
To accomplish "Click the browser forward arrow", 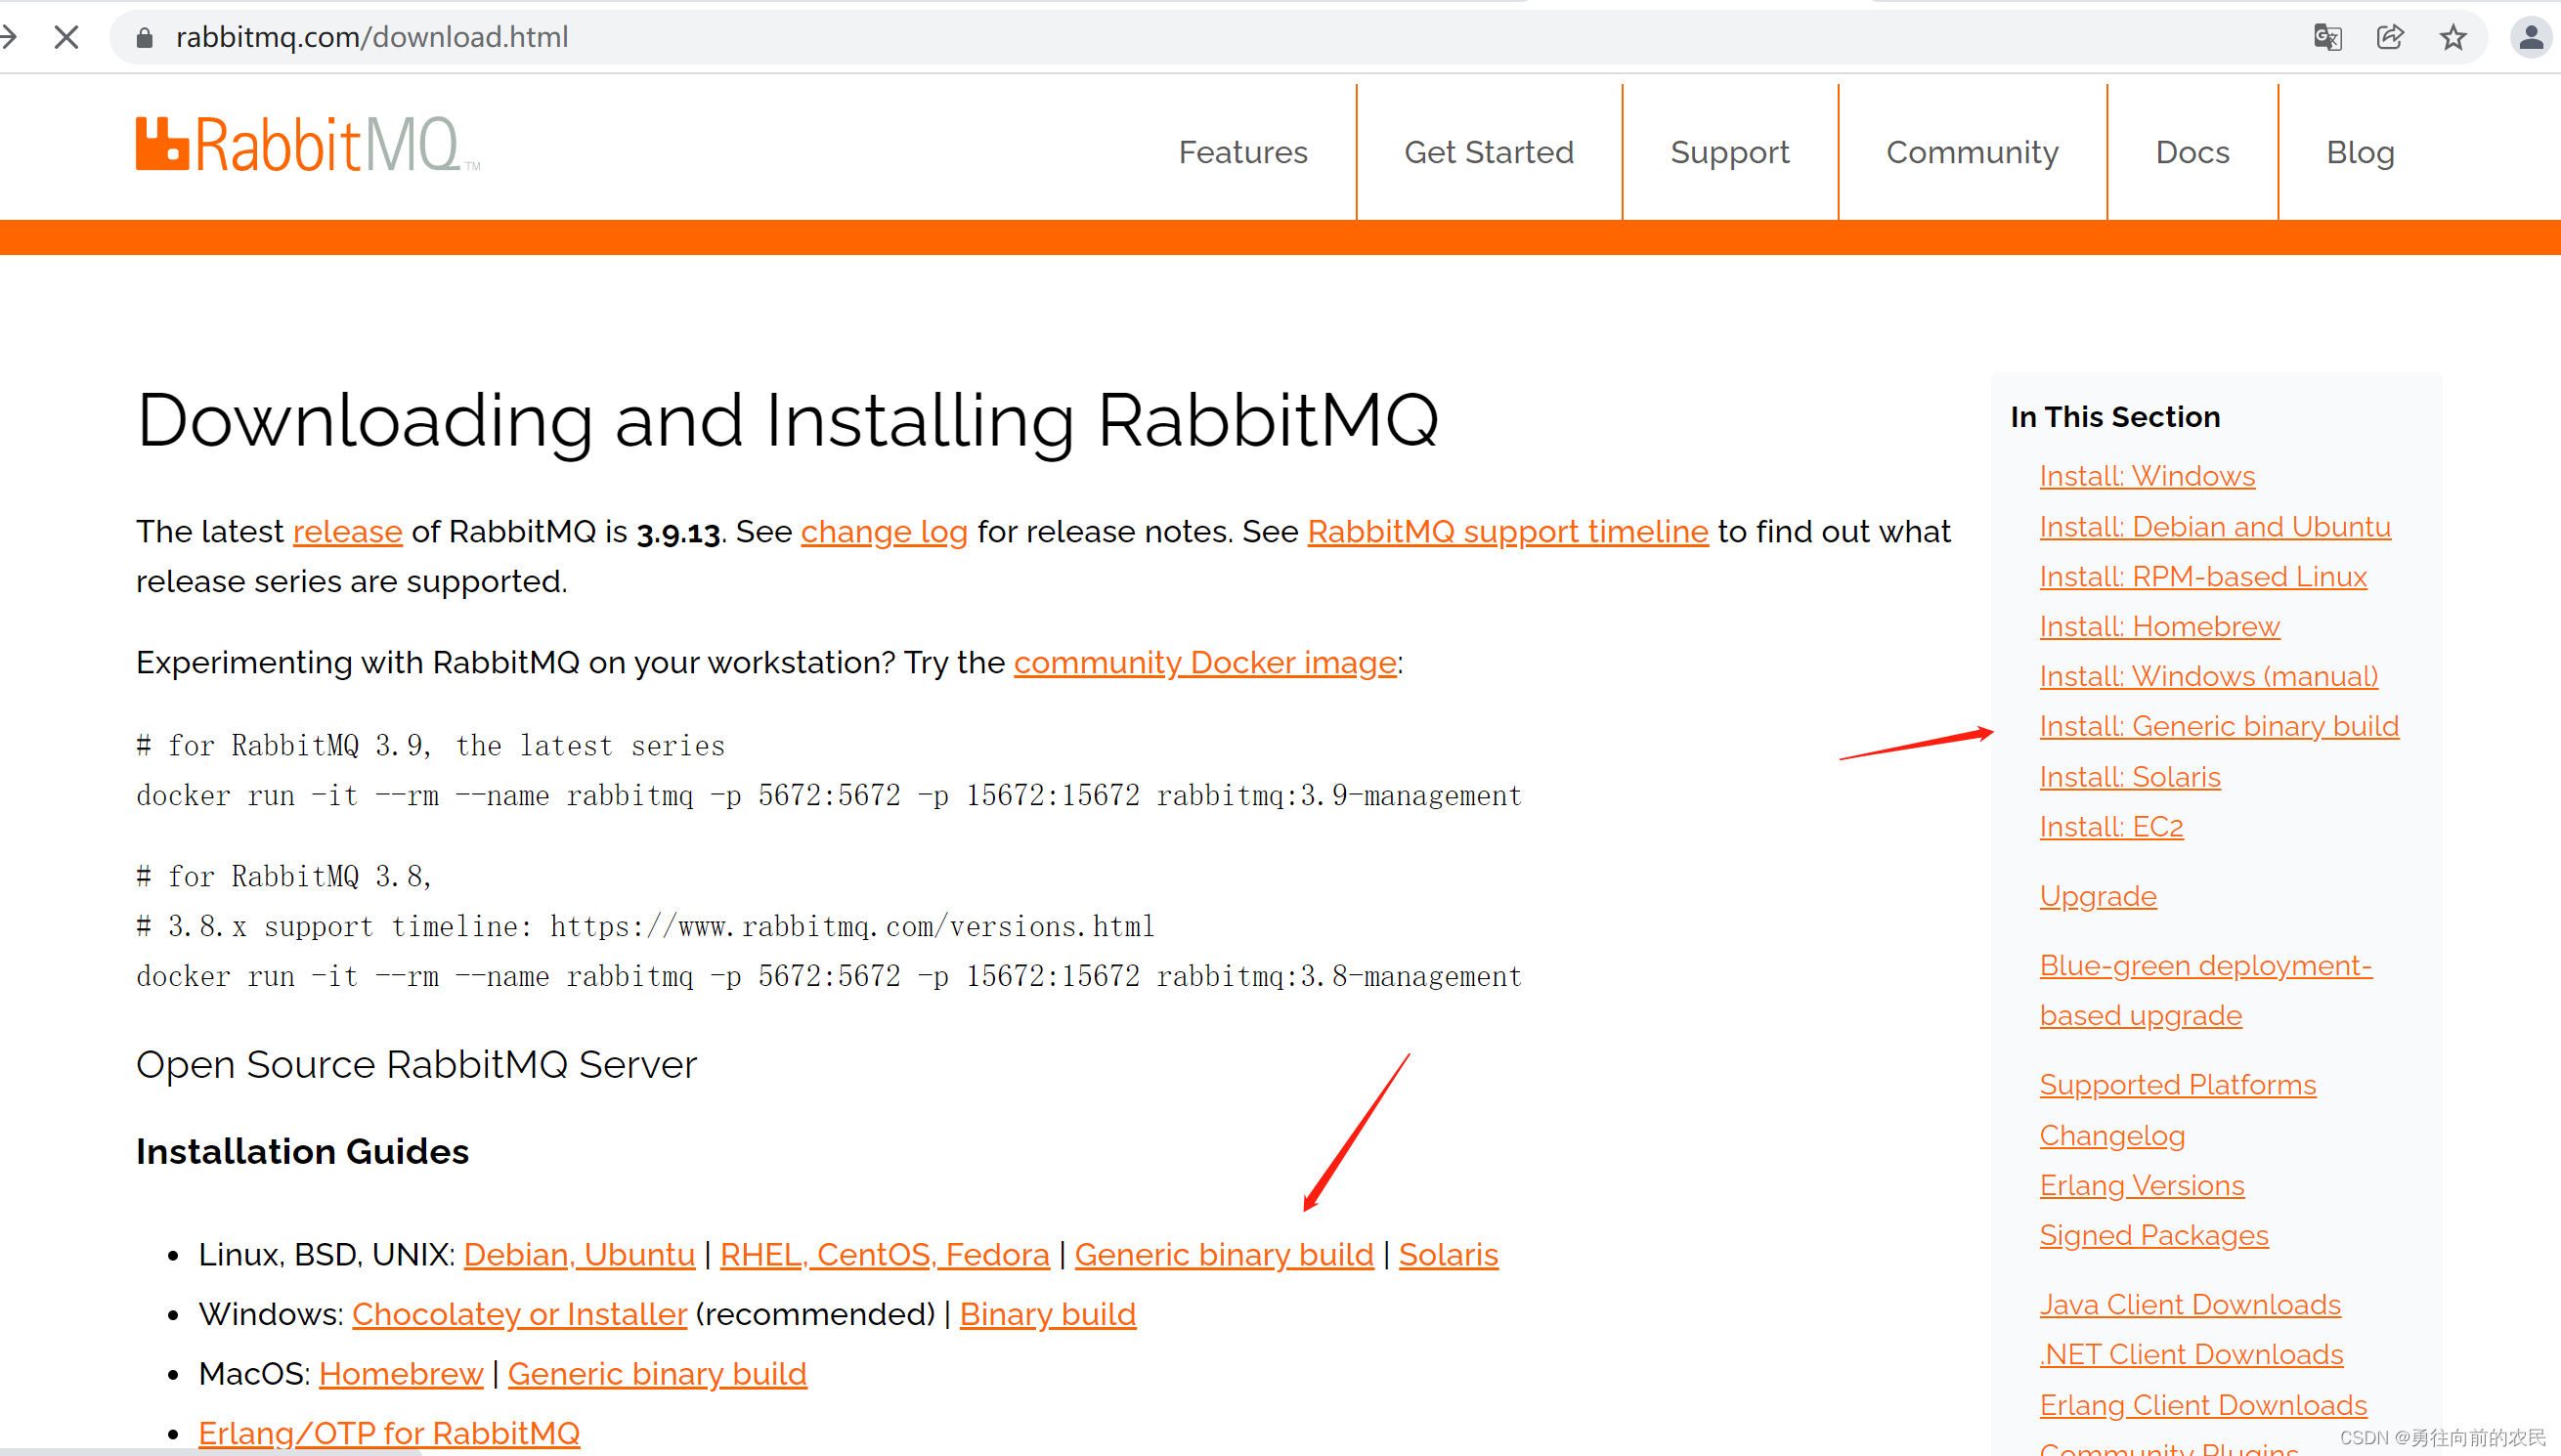I will pos(10,38).
